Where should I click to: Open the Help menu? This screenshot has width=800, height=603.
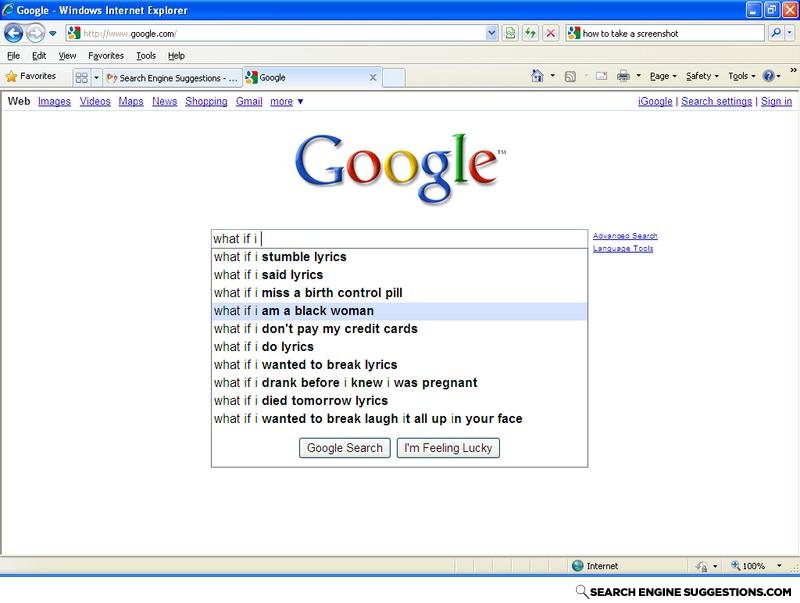point(176,56)
